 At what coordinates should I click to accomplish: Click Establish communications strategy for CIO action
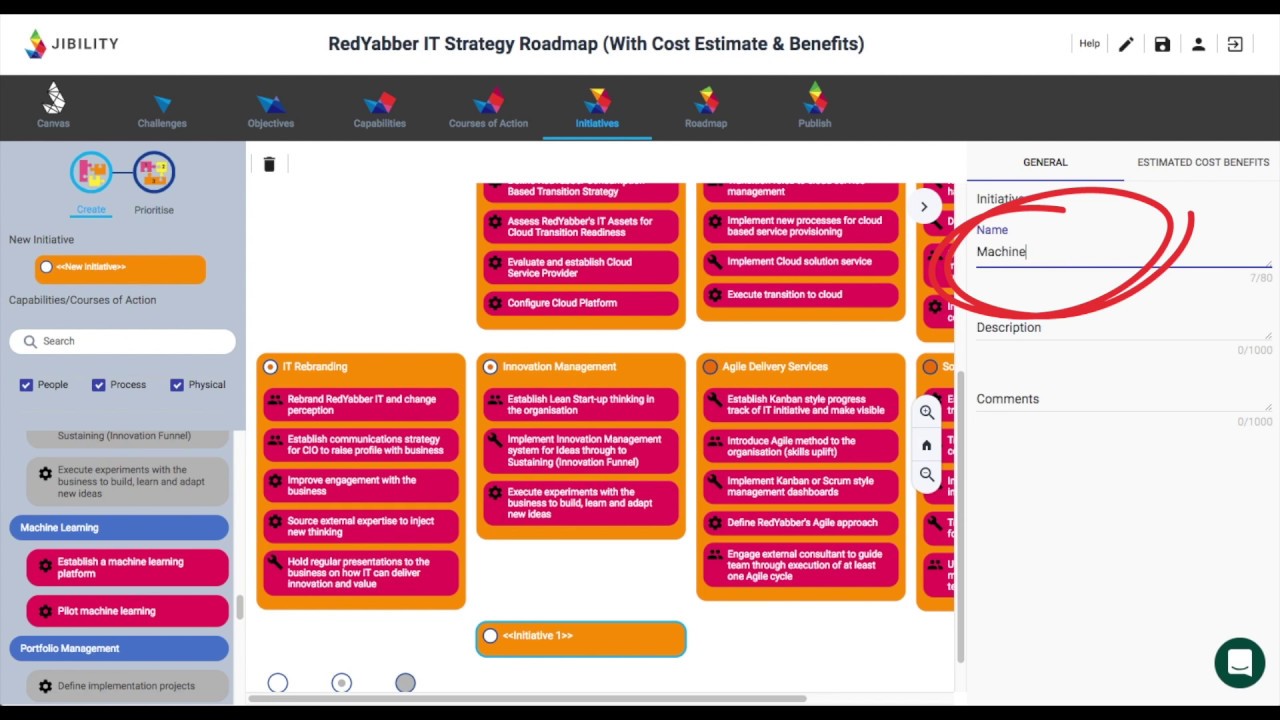[x=361, y=445]
